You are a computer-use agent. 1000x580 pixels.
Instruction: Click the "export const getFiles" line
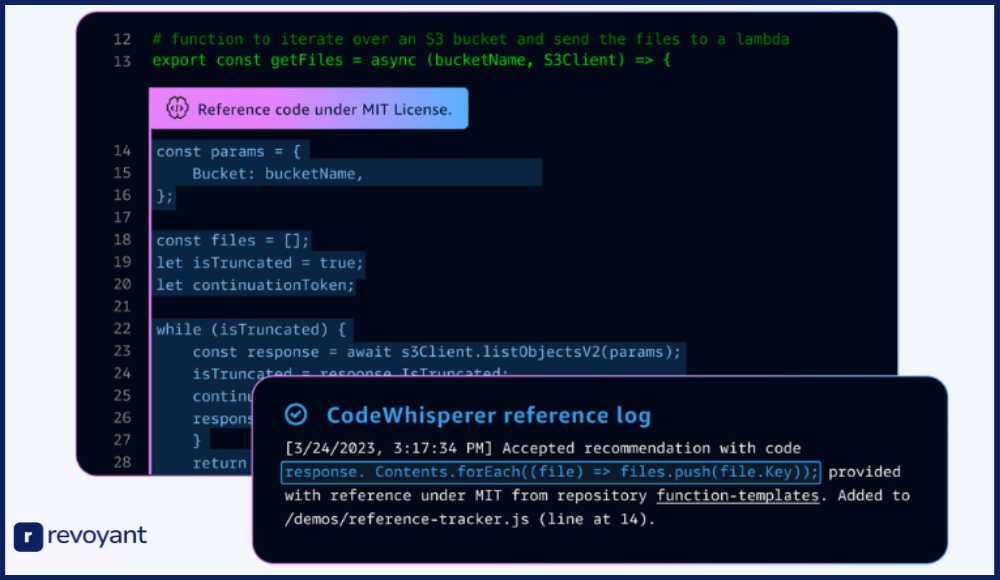click(411, 61)
